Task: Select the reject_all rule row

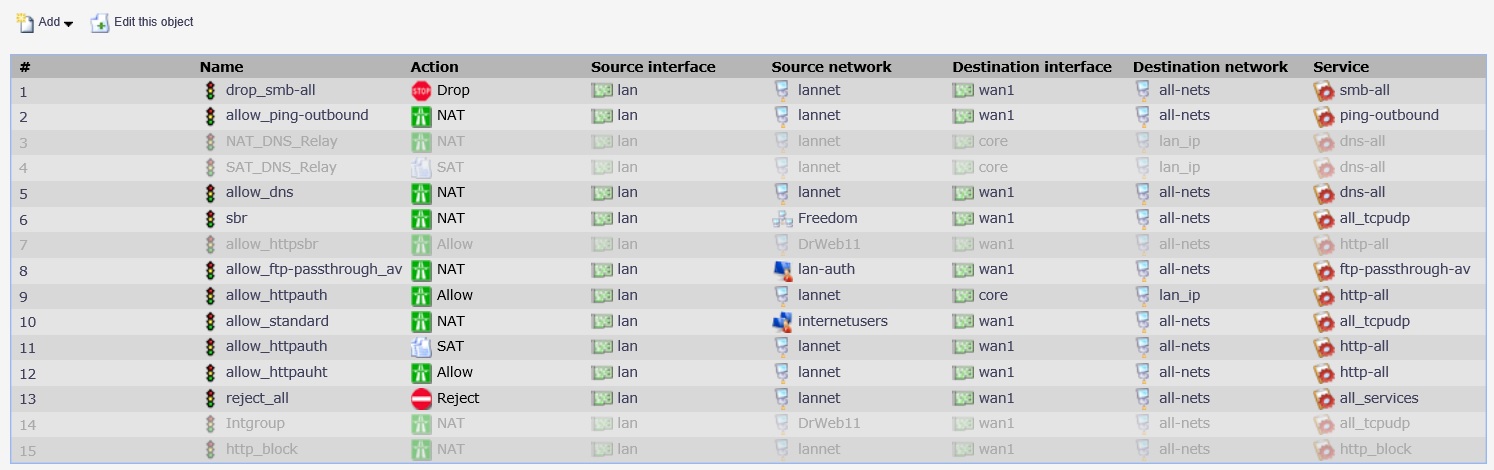Action: click(257, 398)
